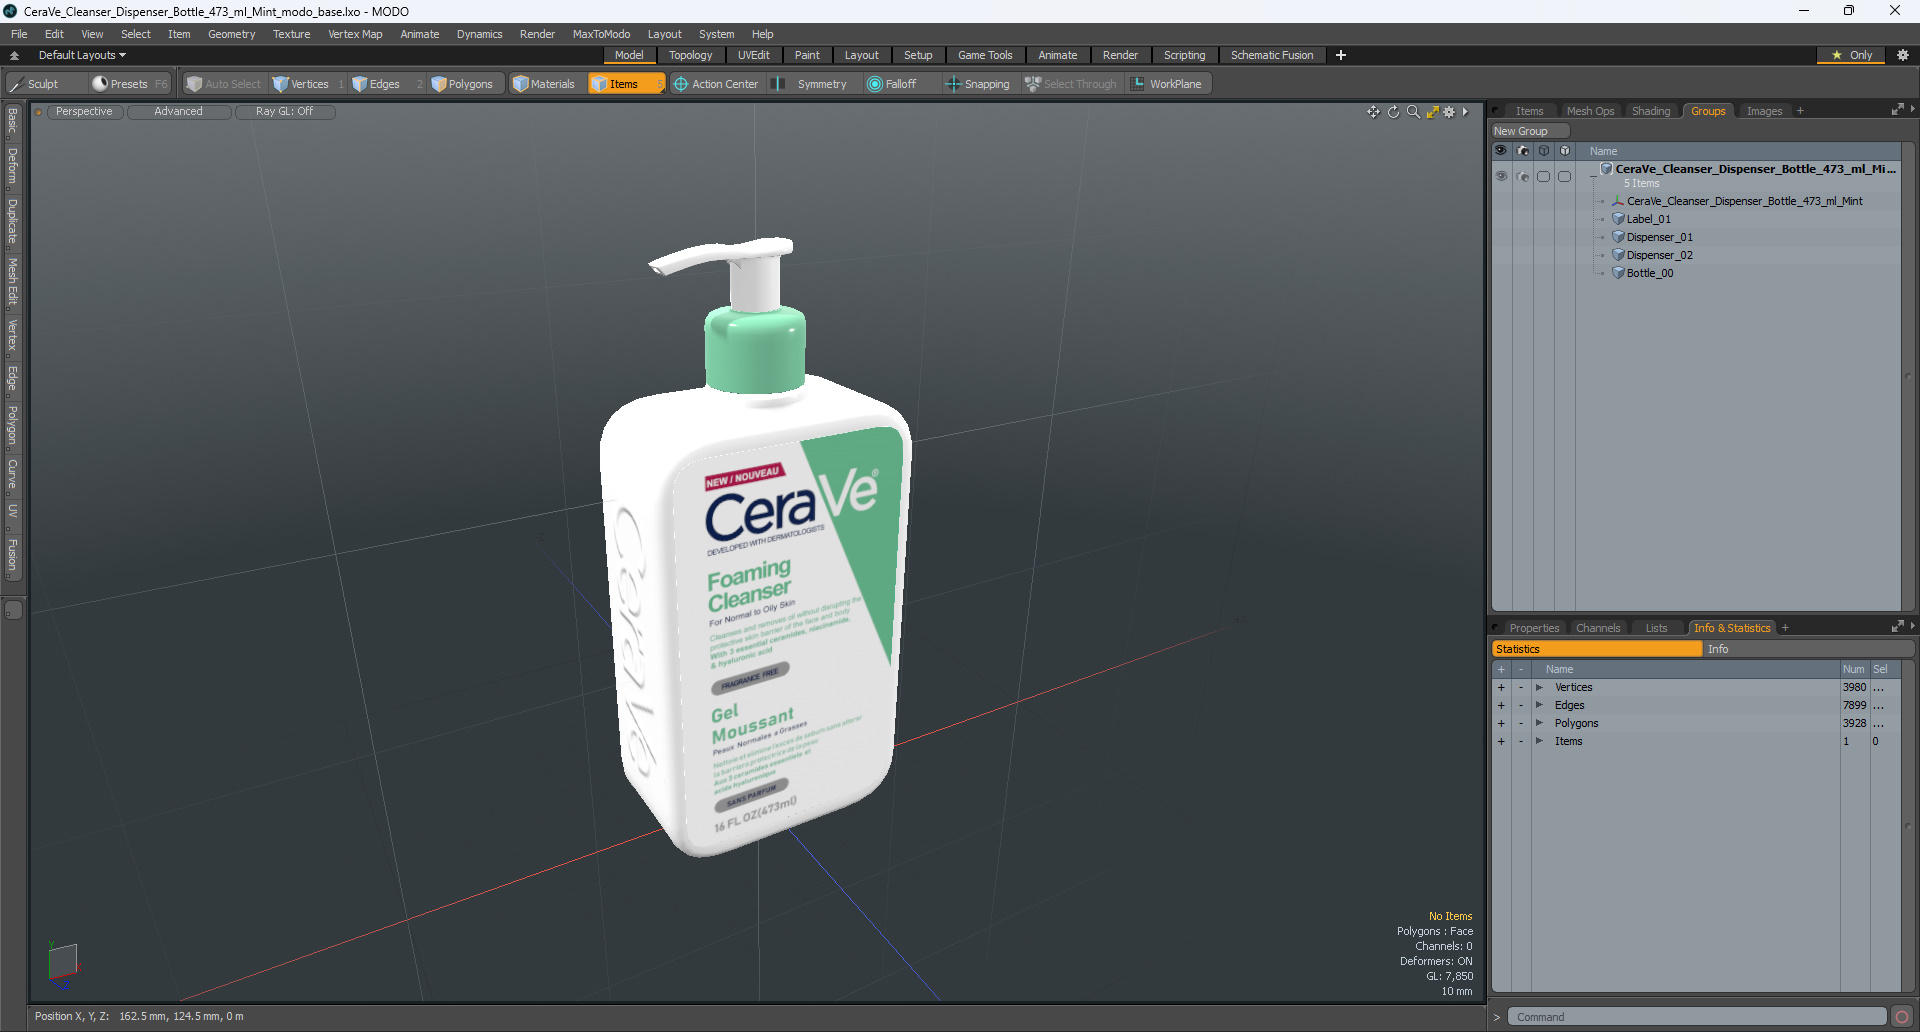Click the viewport rotate icon
This screenshot has height=1032, width=1920.
[x=1393, y=112]
